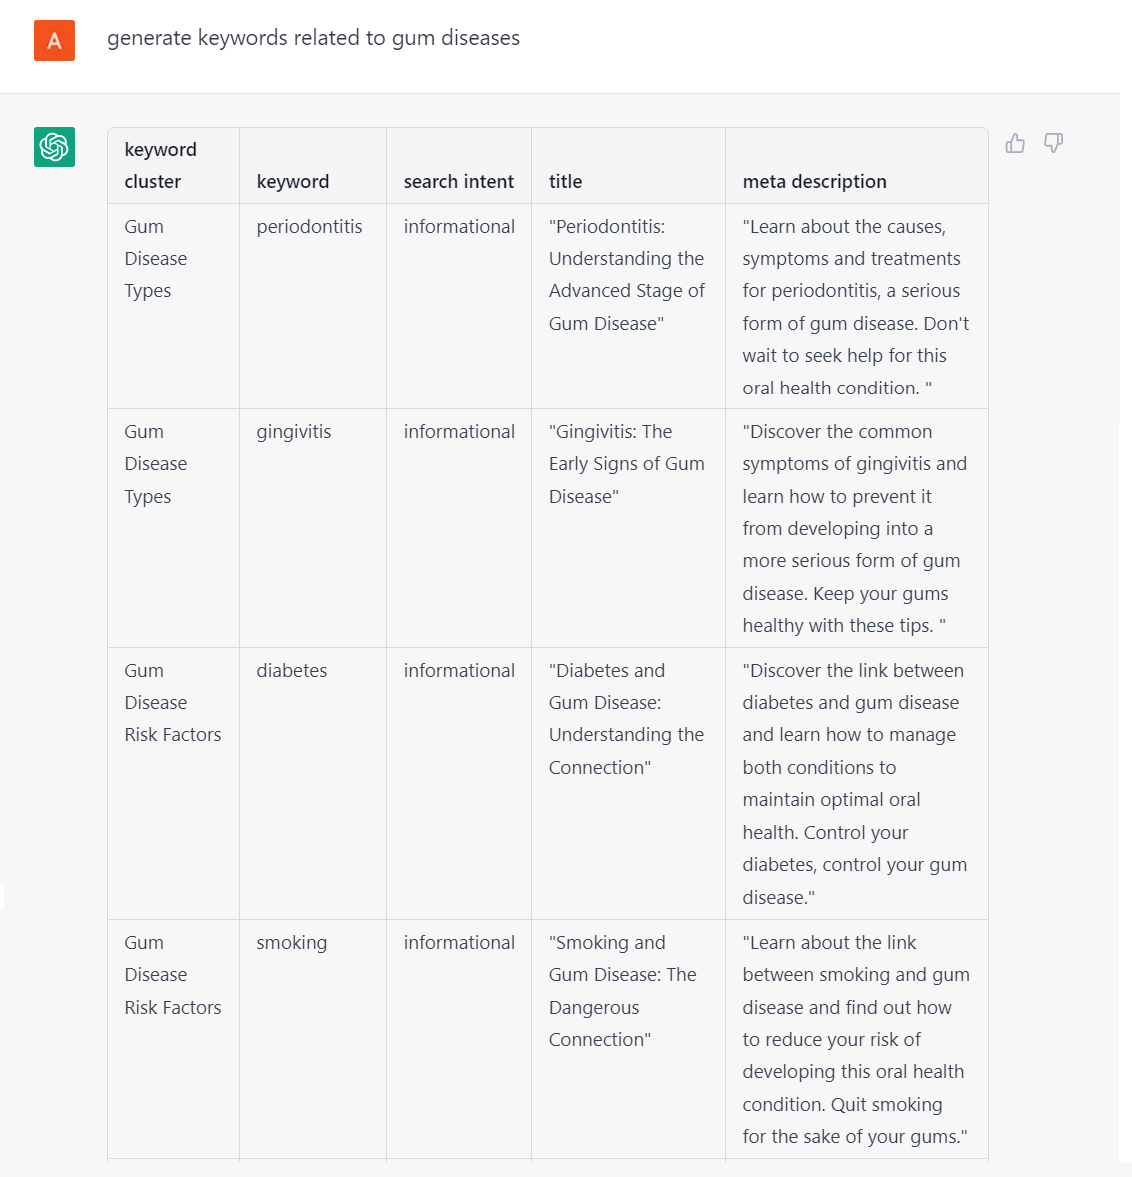
Task: Click the "Gingivitis: The Early Signs" title cell
Action: tap(626, 464)
